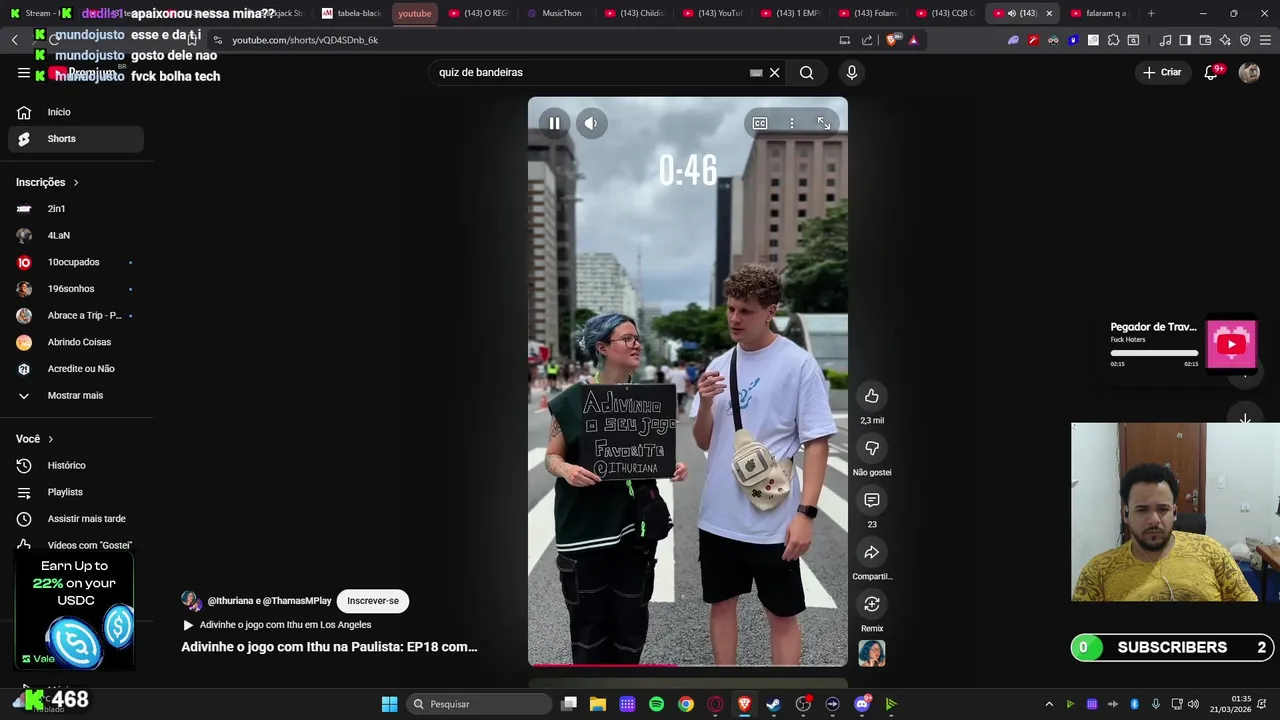This screenshot has width=1280, height=720.
Task: Pause the Shorts video
Action: tap(554, 123)
